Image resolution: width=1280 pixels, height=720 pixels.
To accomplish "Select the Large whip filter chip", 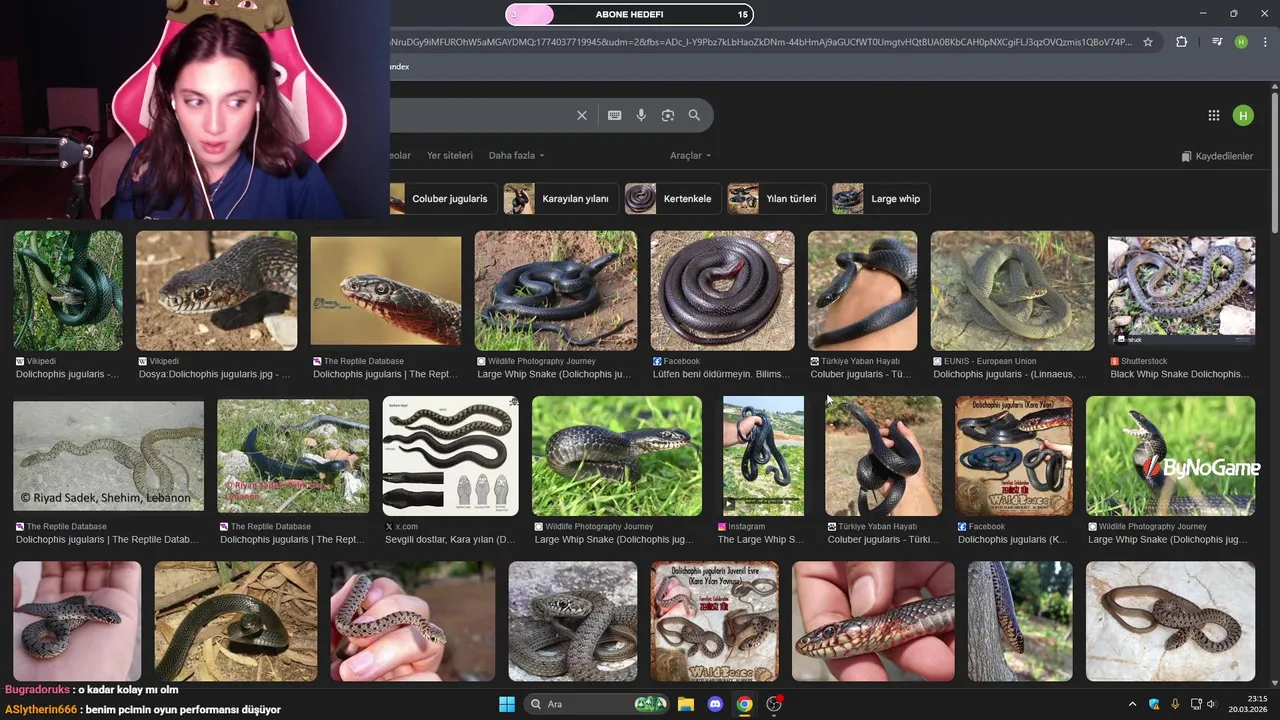I will point(881,198).
